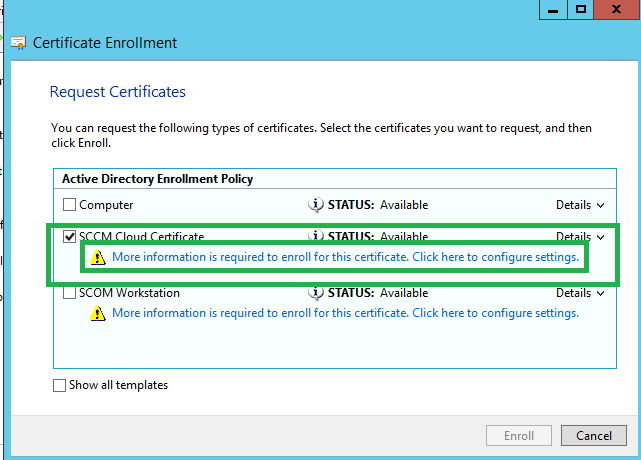Maximize the Certificate Enrollment window
The width and height of the screenshot is (641, 460).
click(580, 10)
